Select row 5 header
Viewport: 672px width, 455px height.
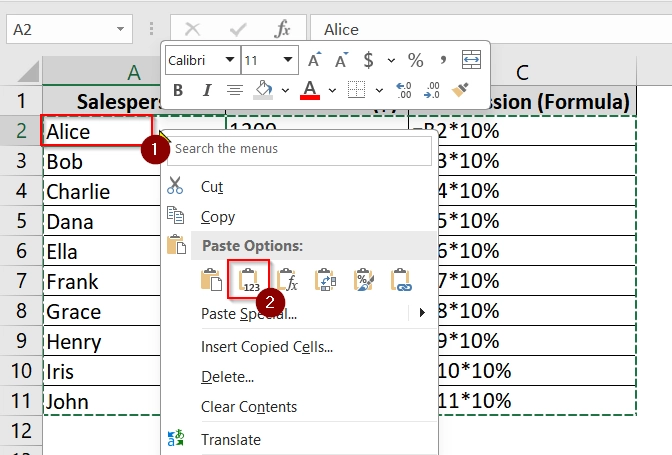[x=21, y=221]
